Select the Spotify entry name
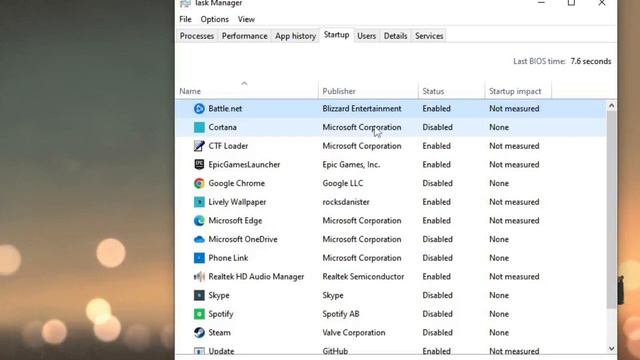Viewport: 640px width, 360px height. tap(221, 314)
